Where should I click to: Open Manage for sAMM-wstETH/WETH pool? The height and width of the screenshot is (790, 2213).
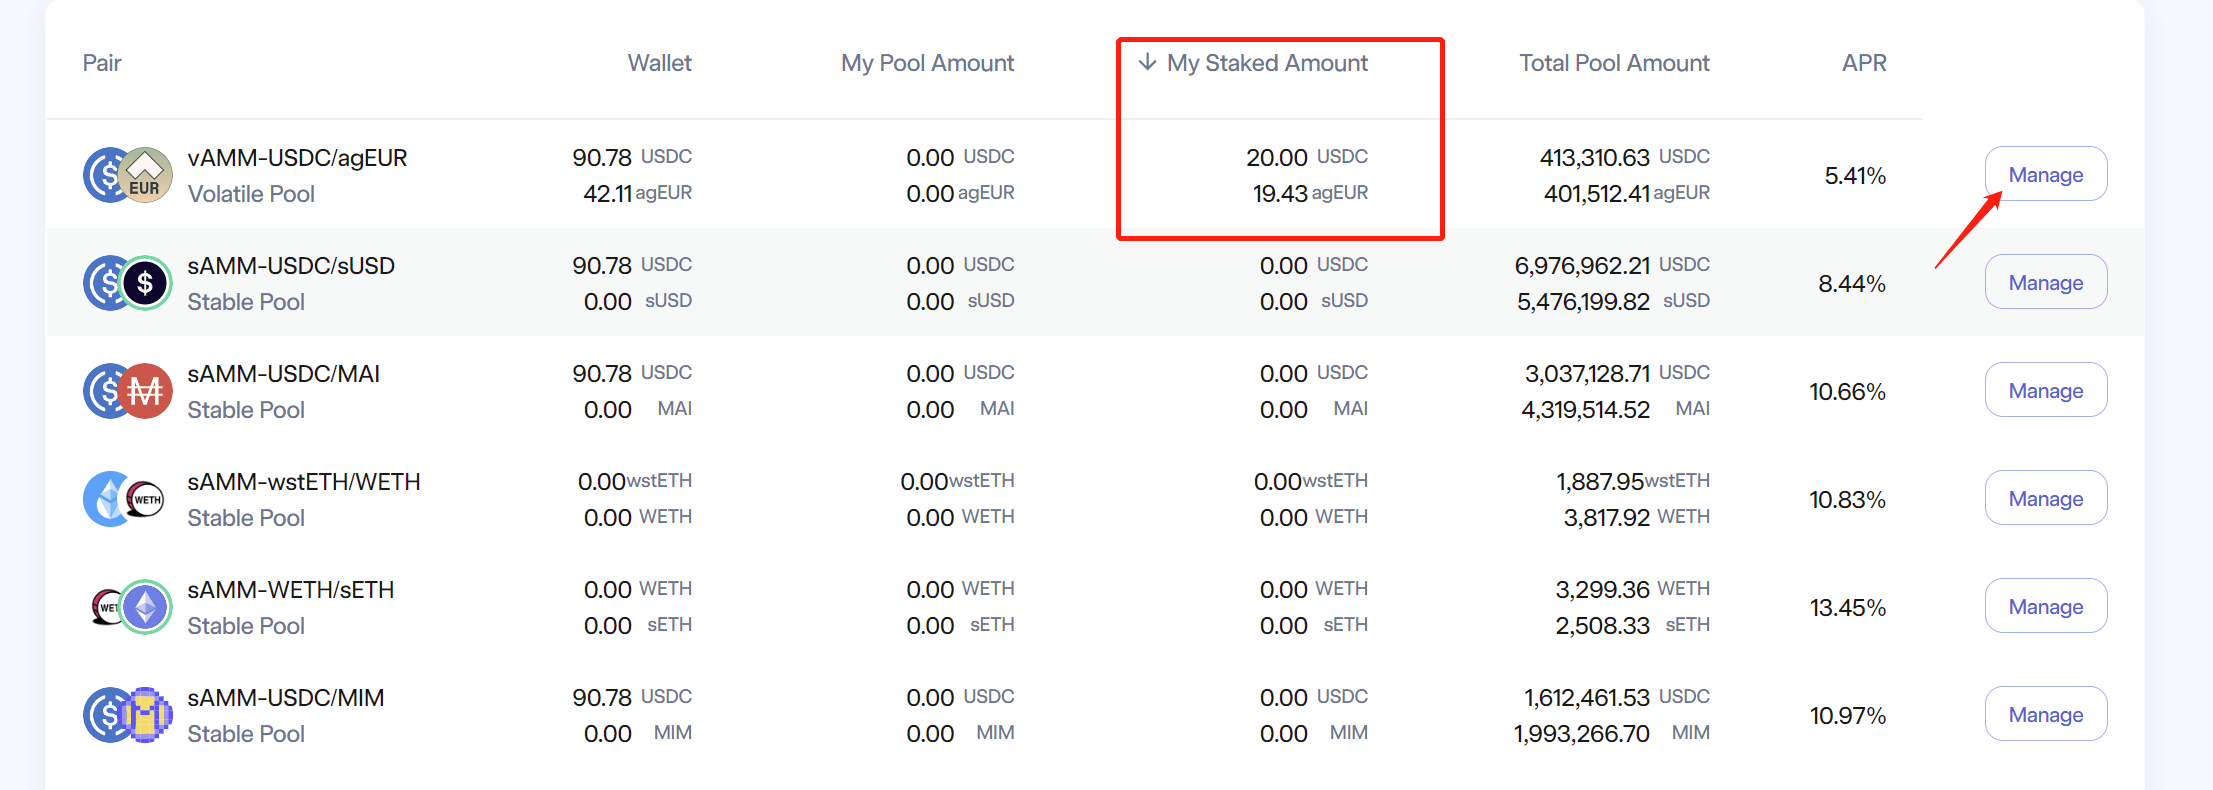point(2046,498)
